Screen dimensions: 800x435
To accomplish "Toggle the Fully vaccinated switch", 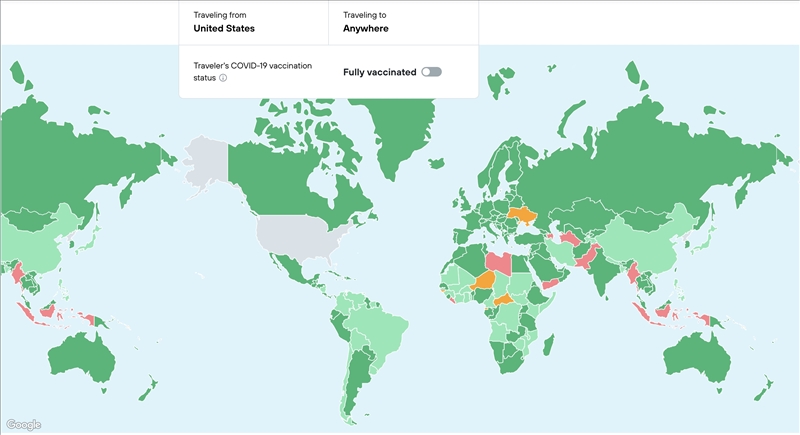I will tap(431, 72).
